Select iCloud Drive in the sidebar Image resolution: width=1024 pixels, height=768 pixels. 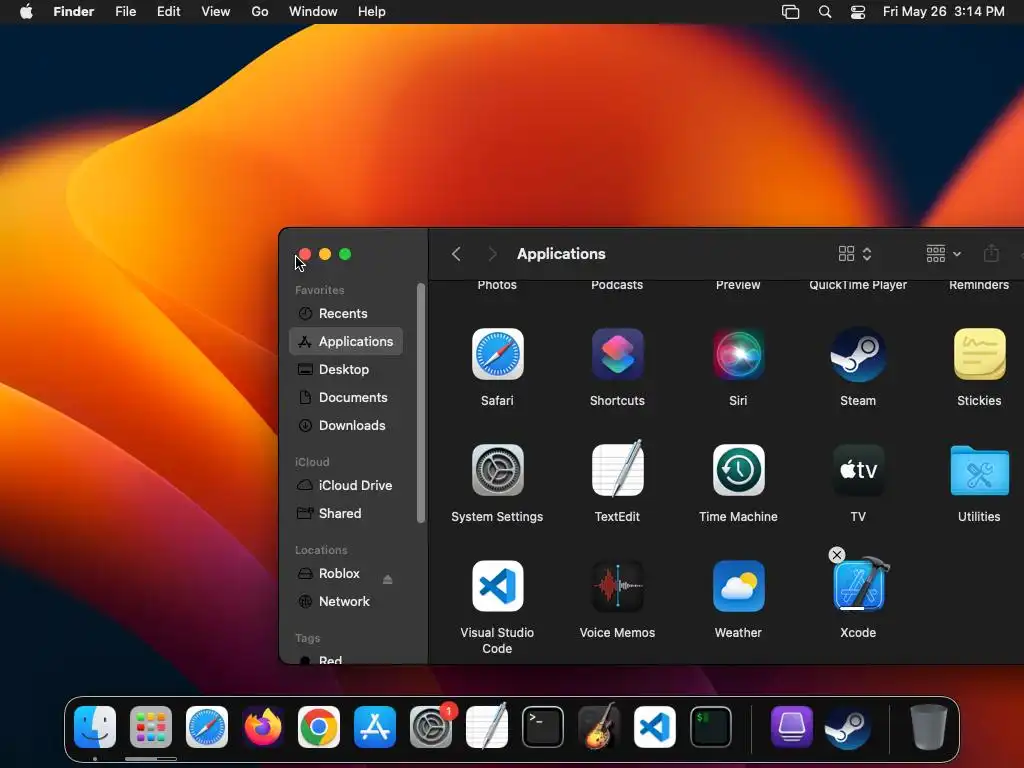[x=345, y=485]
